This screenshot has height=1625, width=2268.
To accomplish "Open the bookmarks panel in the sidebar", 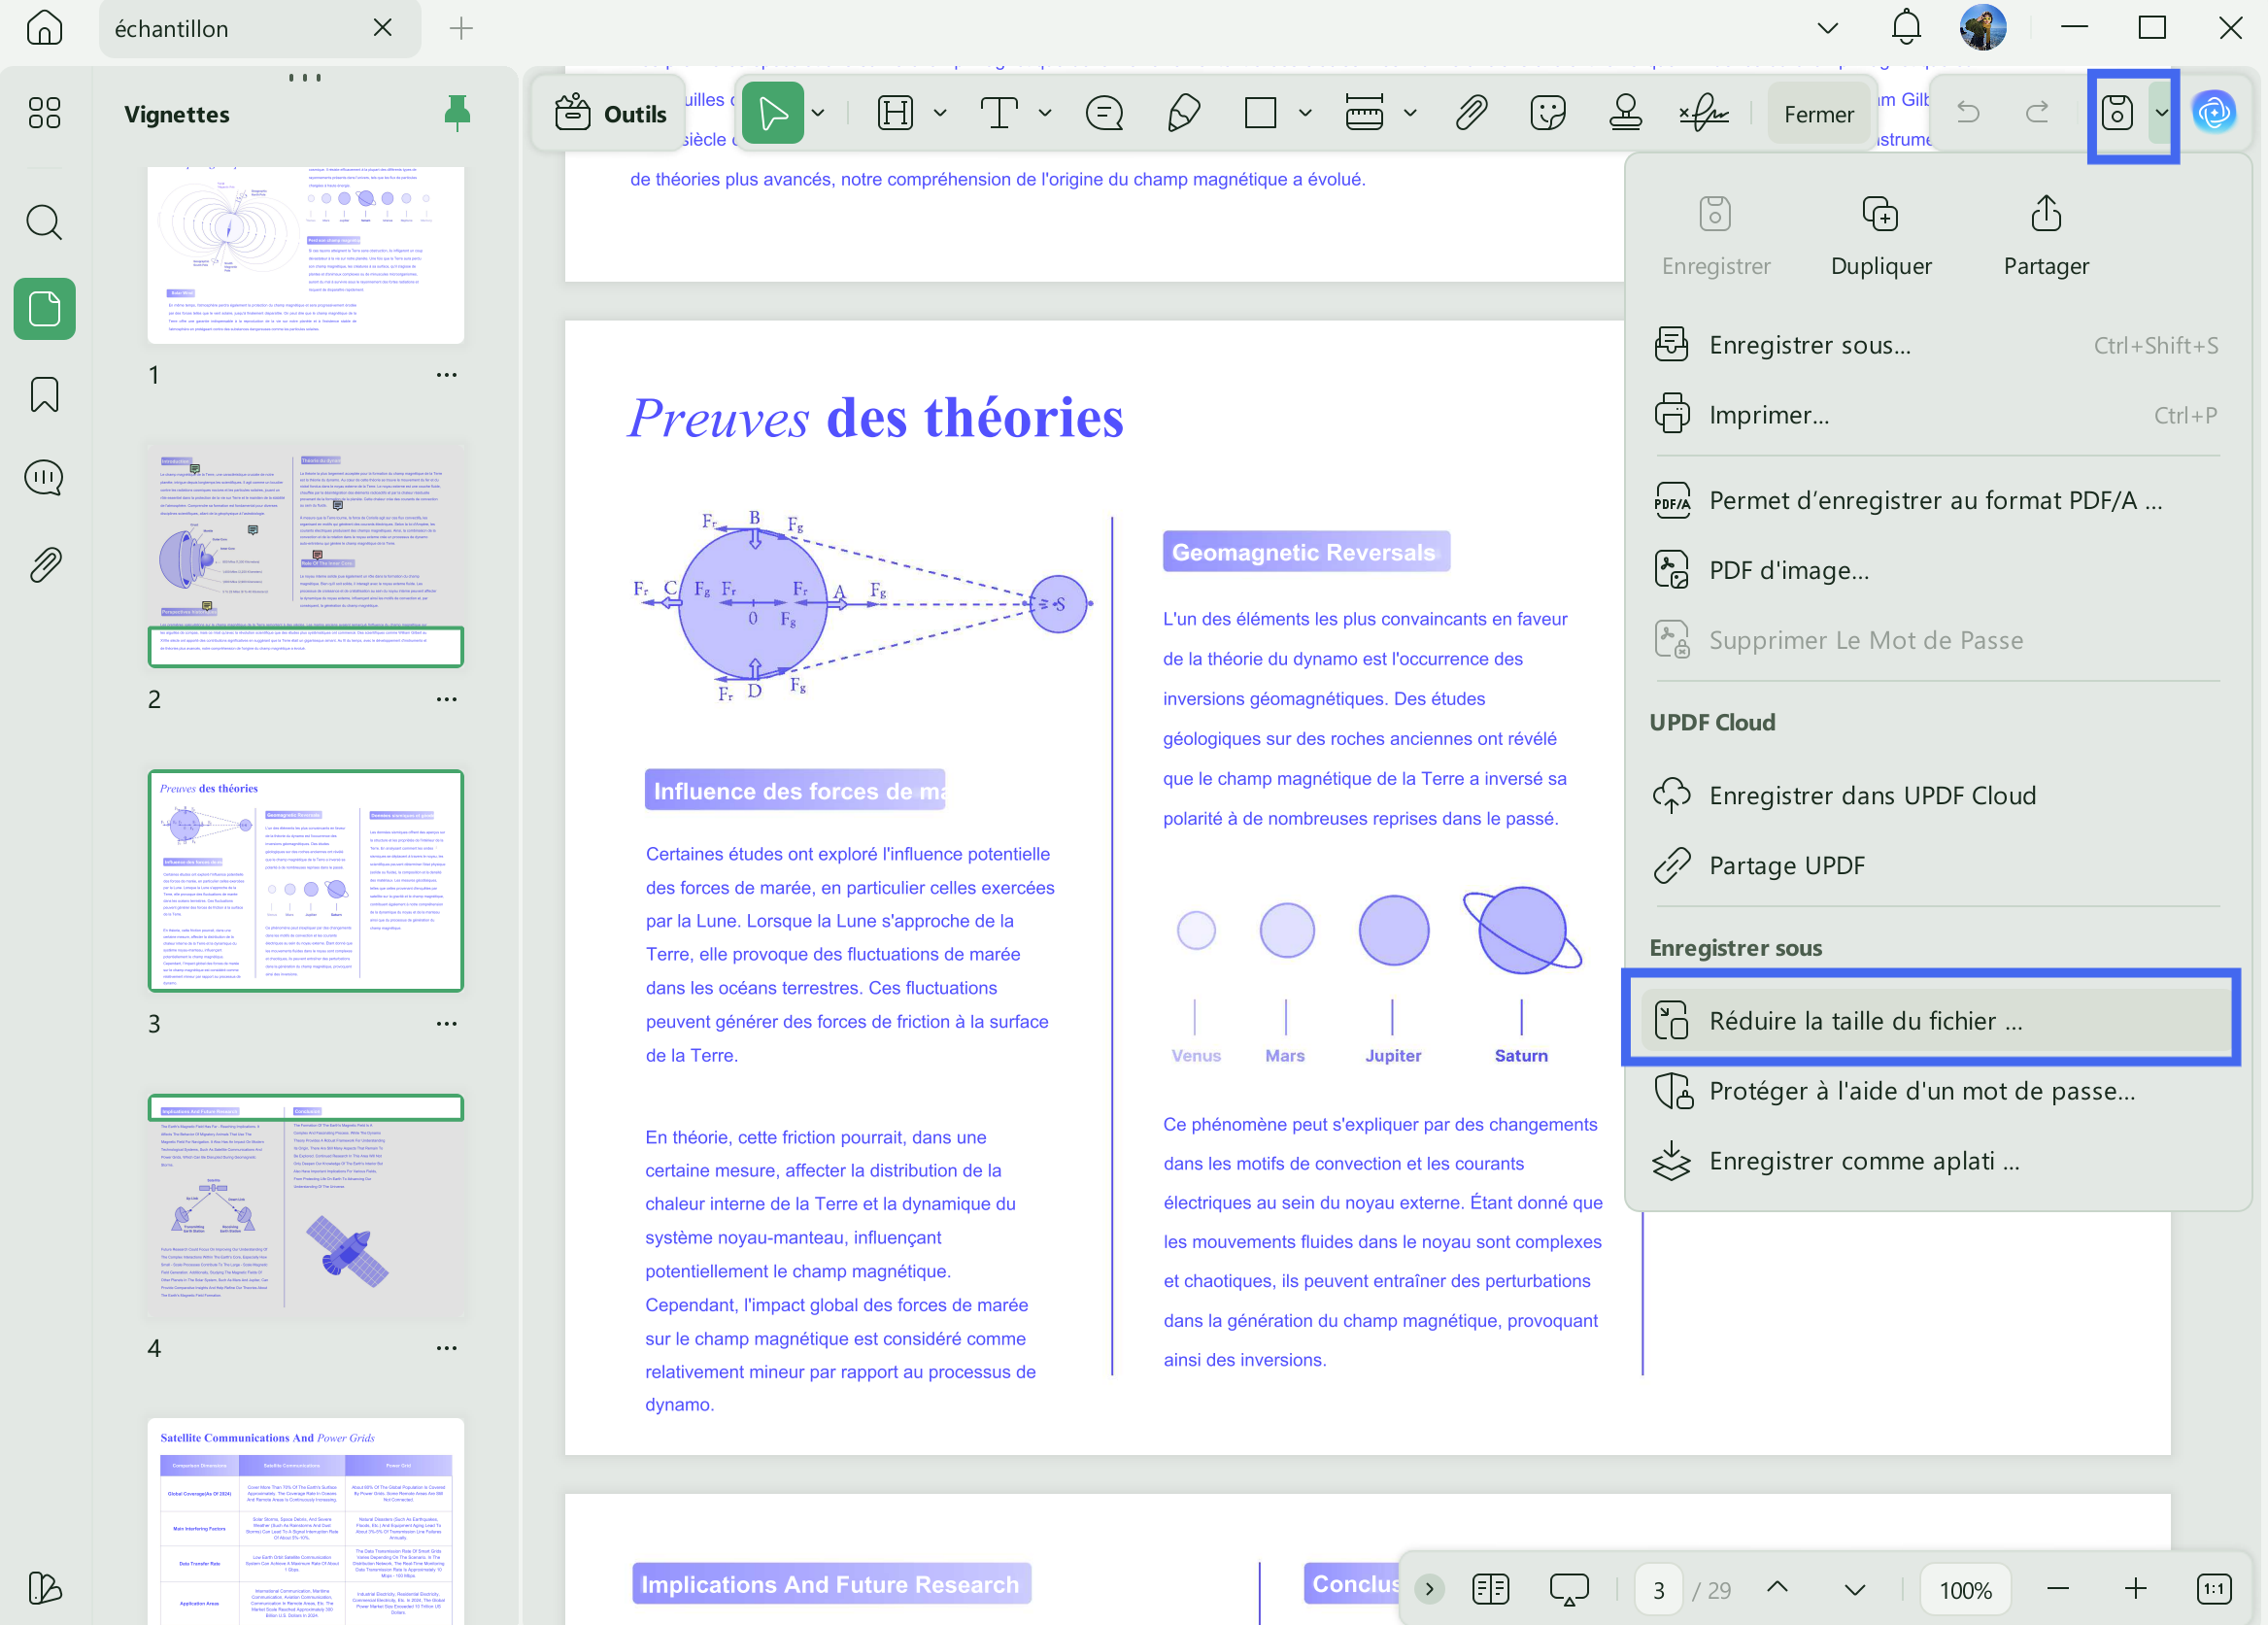I will tap(44, 394).
